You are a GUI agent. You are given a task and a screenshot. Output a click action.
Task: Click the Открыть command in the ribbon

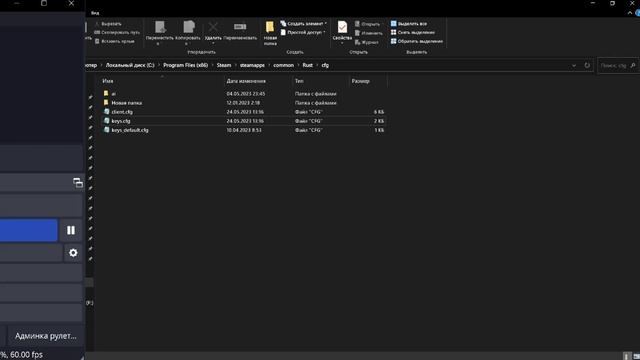click(x=367, y=24)
